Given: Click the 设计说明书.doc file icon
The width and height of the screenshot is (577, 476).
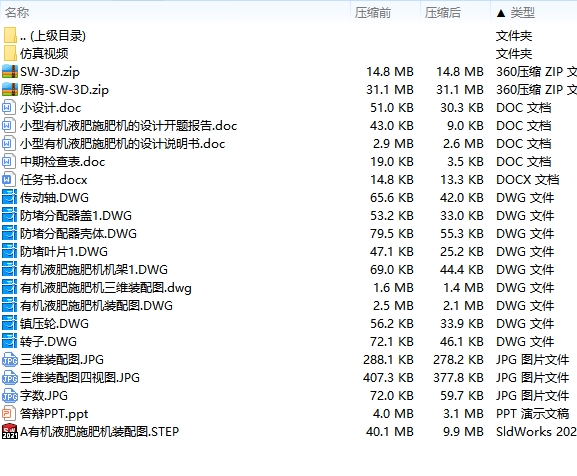Looking at the screenshot, I should click(x=9, y=144).
